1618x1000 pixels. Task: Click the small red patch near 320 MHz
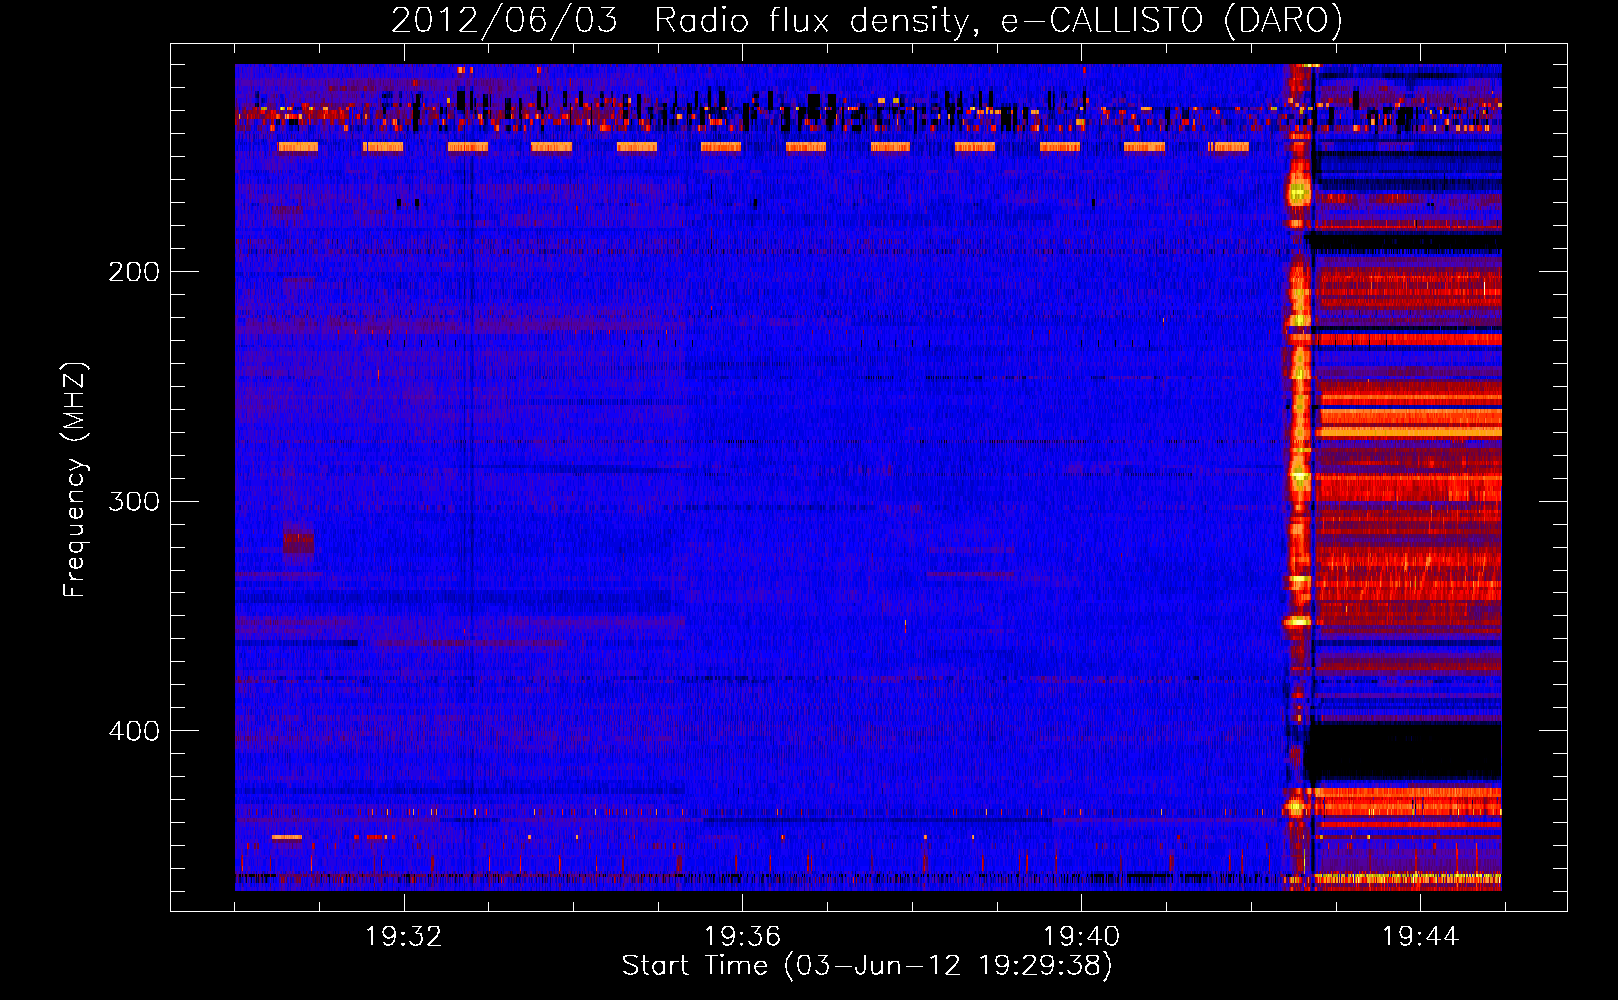(298, 541)
